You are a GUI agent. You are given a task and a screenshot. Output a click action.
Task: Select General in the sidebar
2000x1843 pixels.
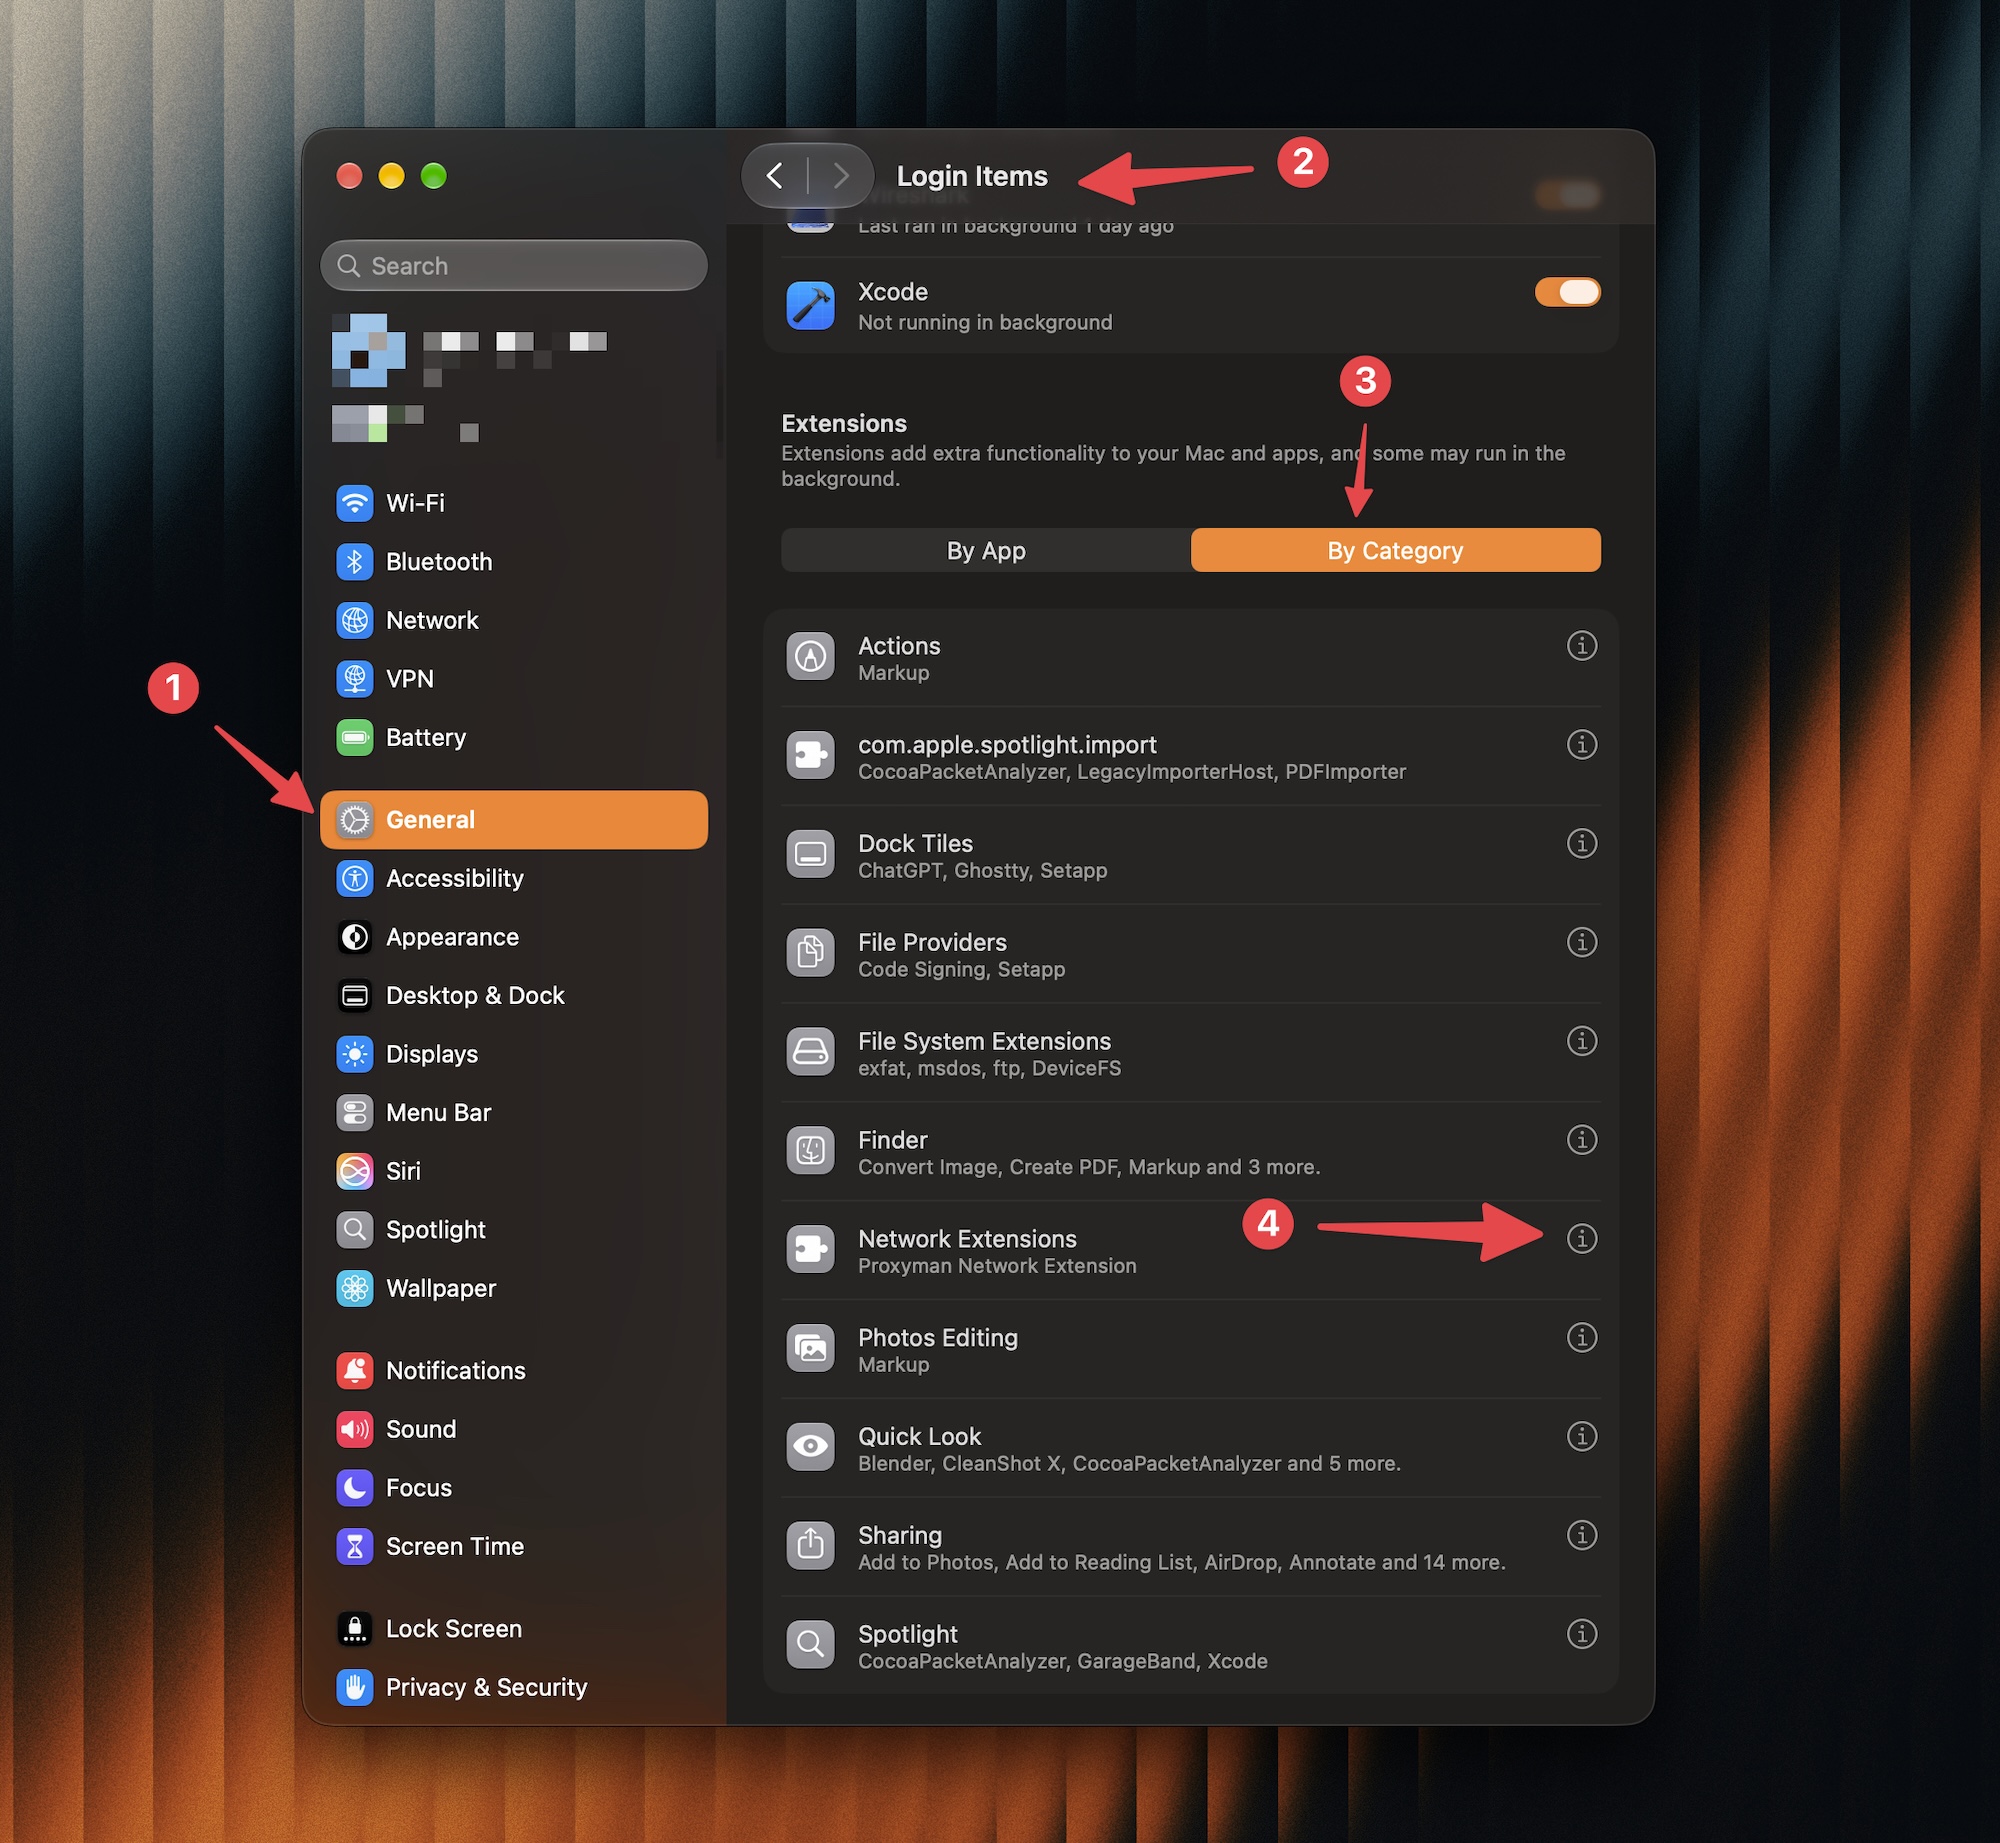point(513,820)
